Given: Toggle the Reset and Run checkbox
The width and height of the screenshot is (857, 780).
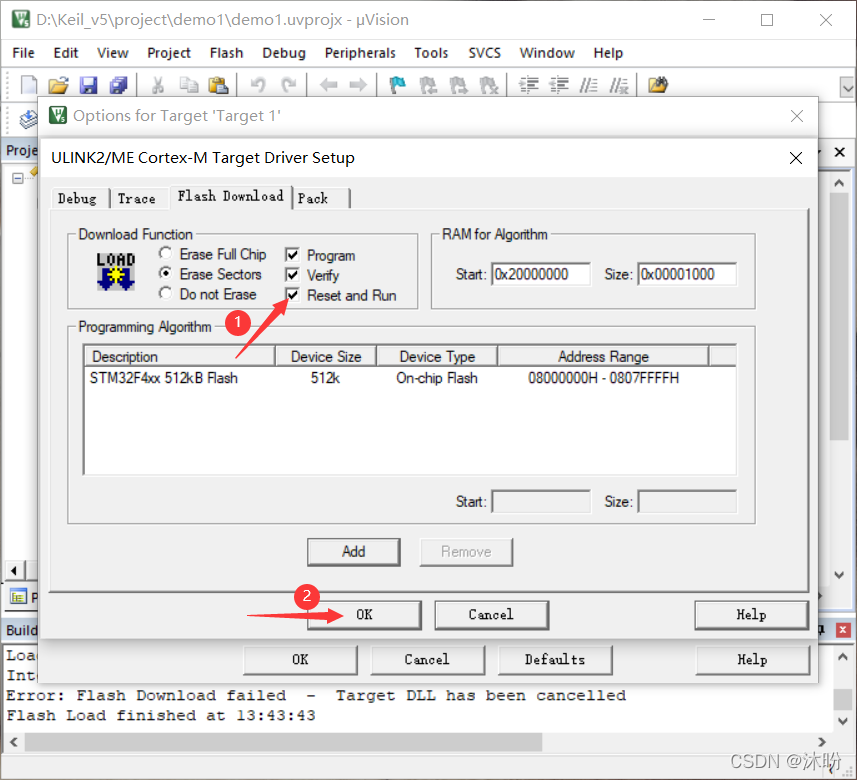Looking at the screenshot, I should (x=292, y=295).
